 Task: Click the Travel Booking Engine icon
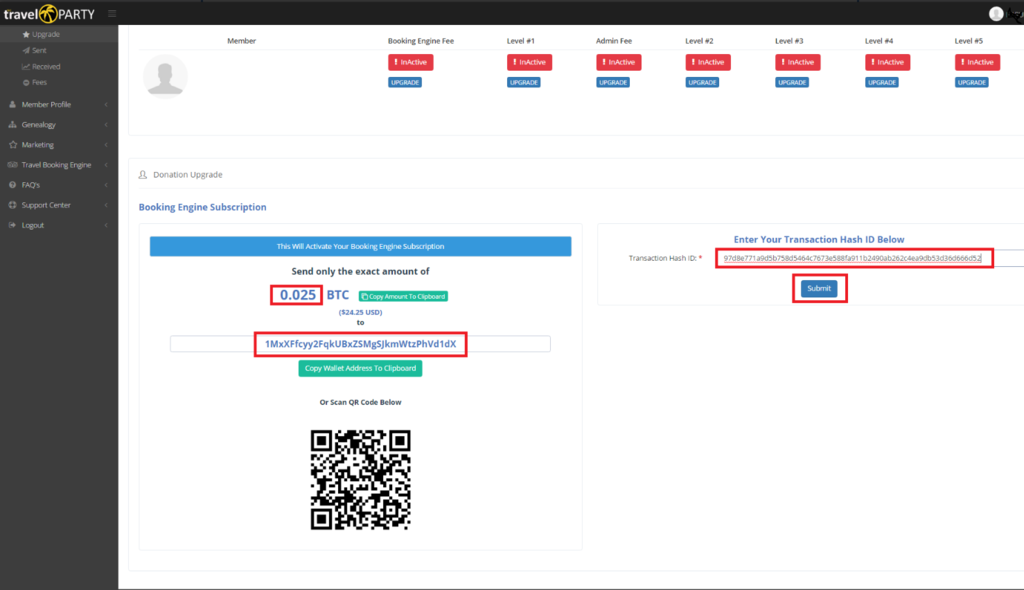pyautogui.click(x=12, y=165)
